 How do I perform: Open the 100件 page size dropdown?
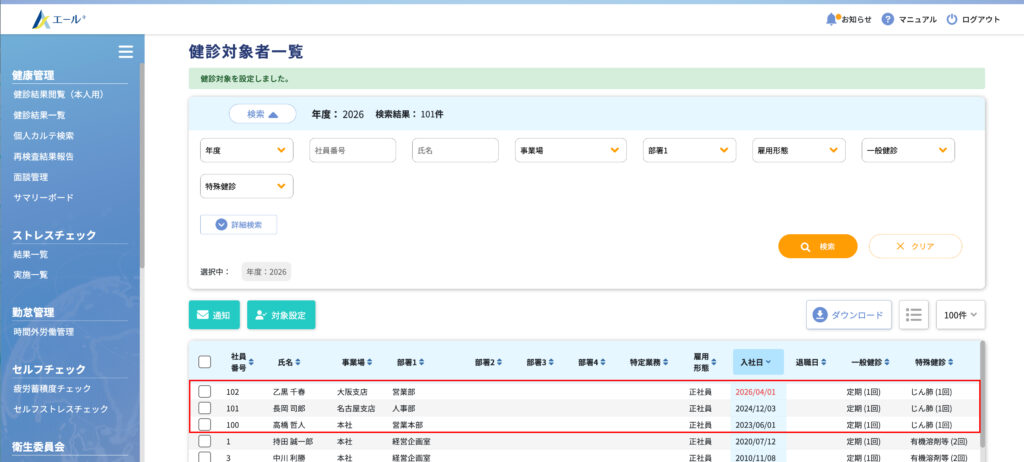click(960, 314)
